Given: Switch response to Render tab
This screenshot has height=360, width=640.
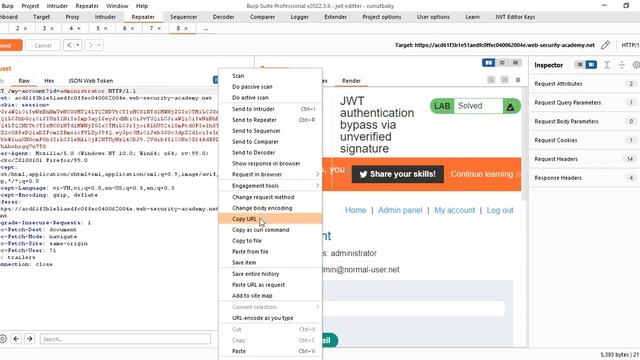Looking at the screenshot, I should tap(351, 81).
